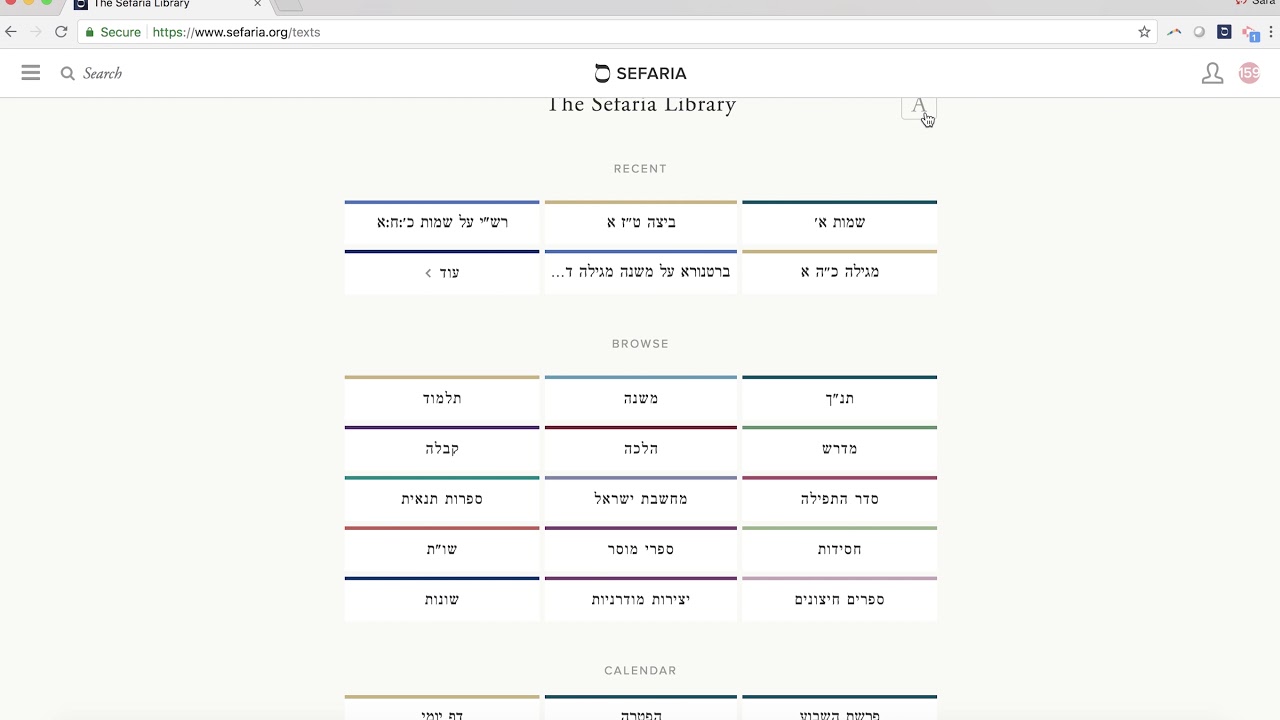
Task: Go back with the browser back arrow
Action: 11,32
